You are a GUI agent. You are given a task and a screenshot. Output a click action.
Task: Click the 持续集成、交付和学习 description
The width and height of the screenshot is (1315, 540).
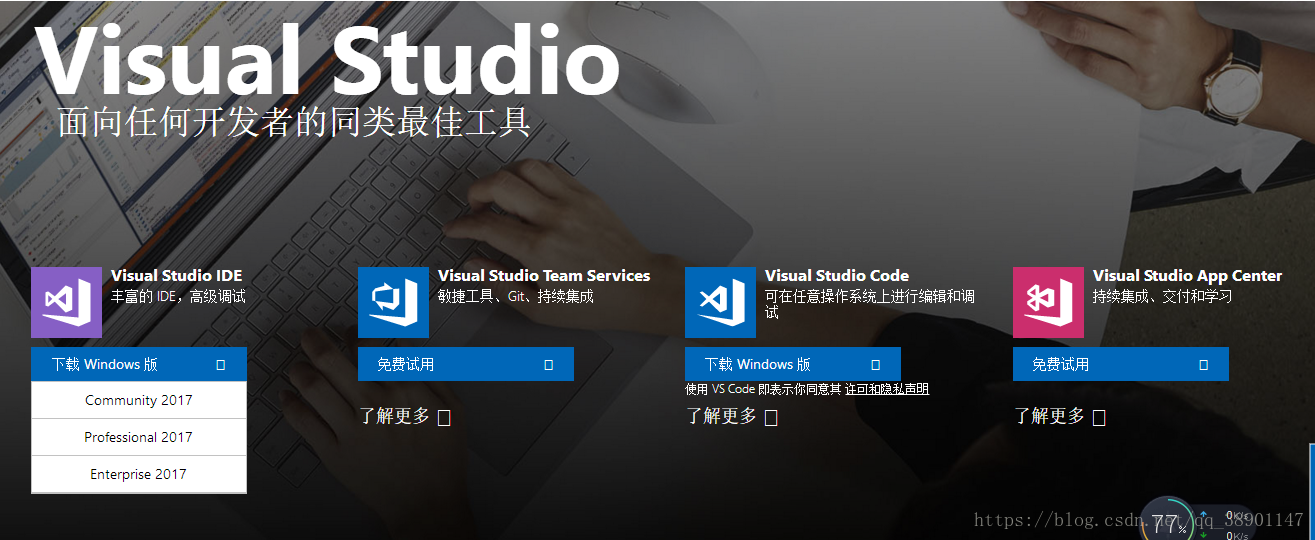click(1162, 296)
